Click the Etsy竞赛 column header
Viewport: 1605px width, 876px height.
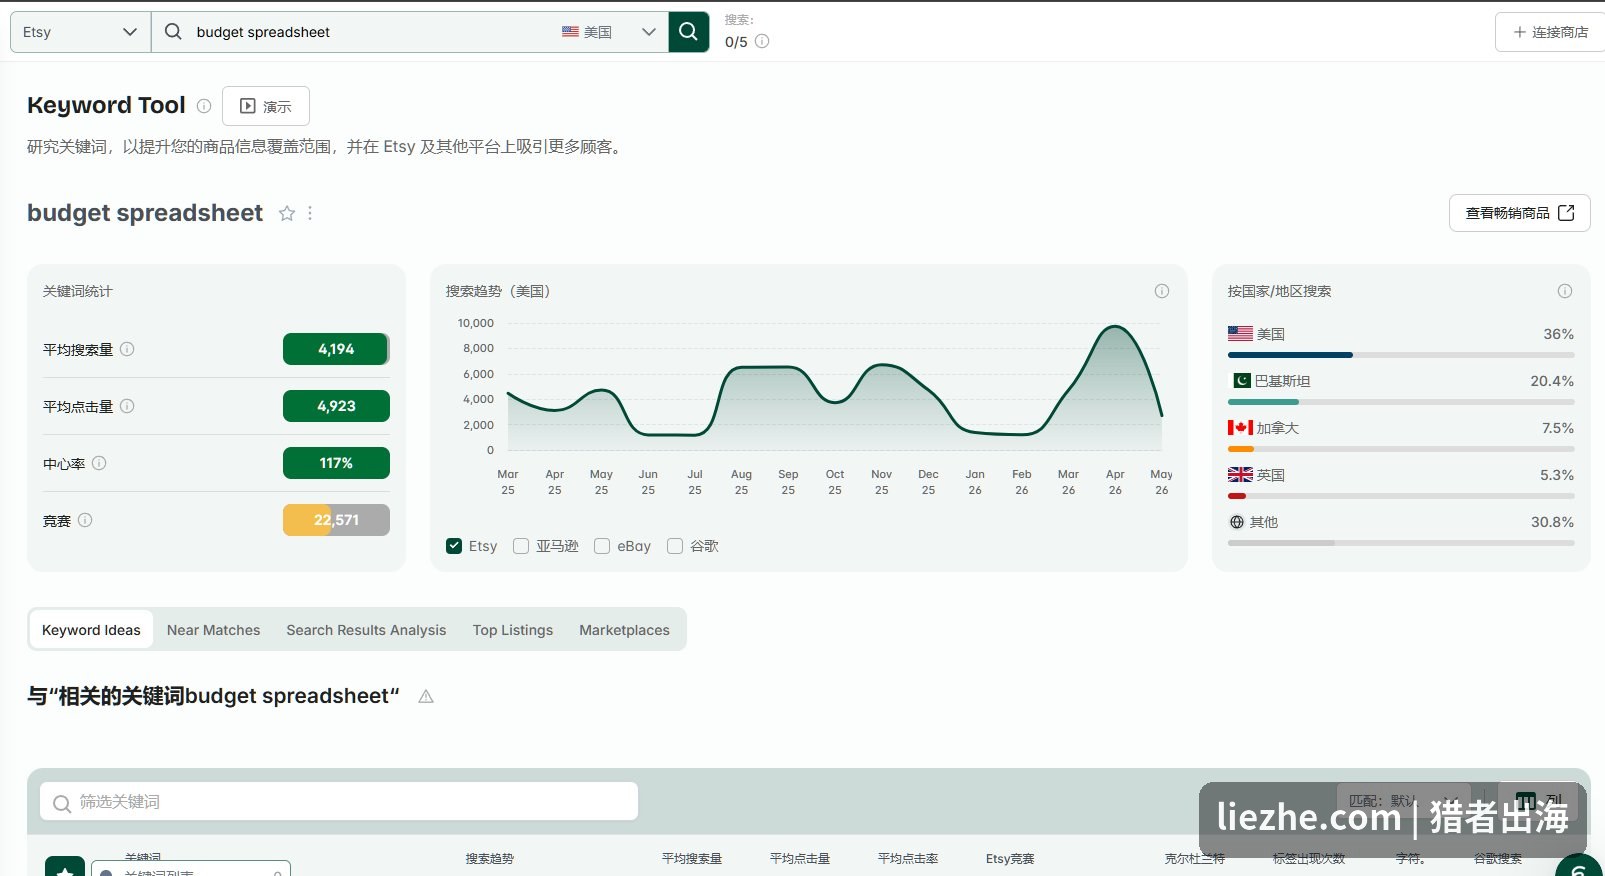(1010, 859)
